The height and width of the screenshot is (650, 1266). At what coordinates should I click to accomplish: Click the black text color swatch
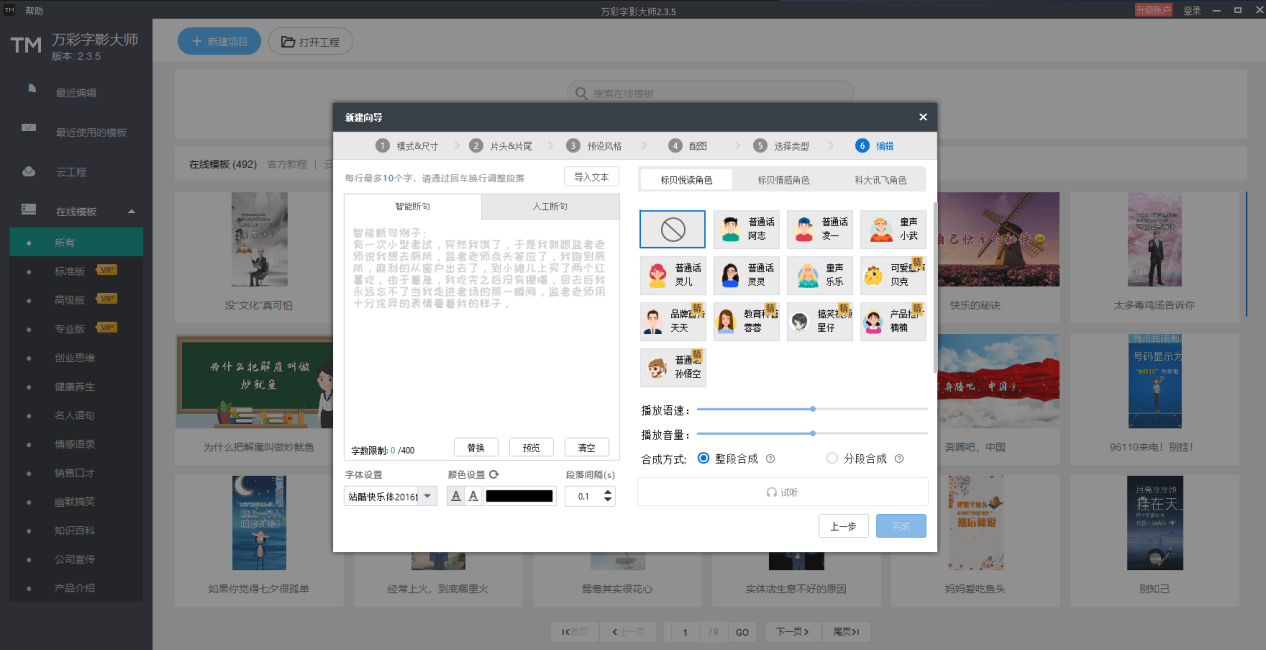click(x=520, y=496)
